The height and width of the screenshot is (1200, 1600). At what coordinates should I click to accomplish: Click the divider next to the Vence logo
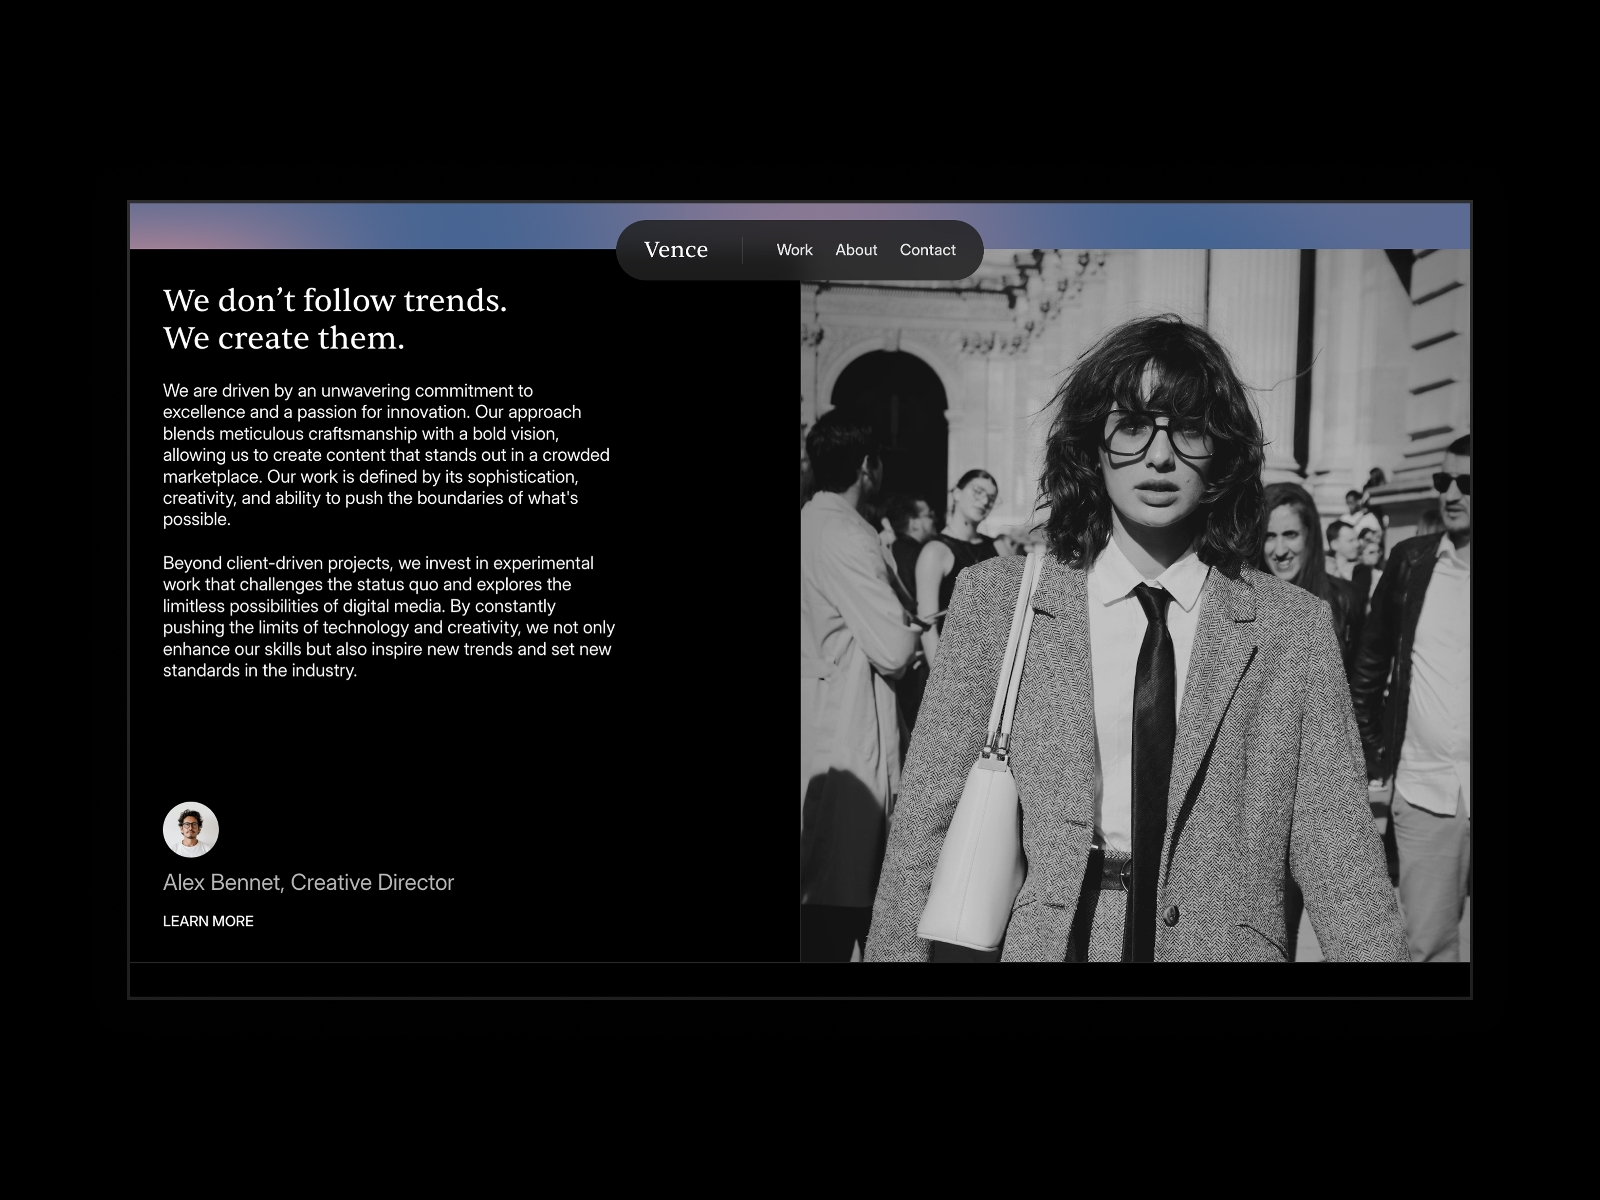click(x=744, y=250)
